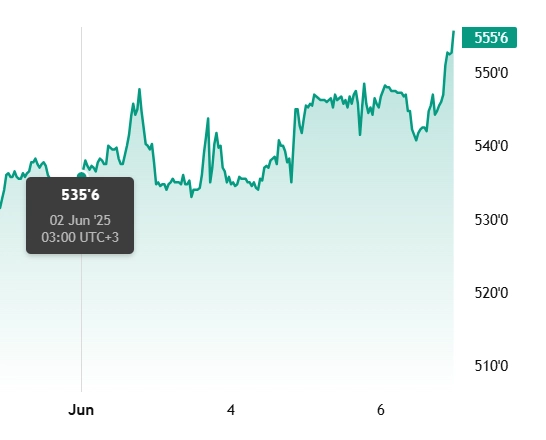Click the 4 date label on time axis
This screenshot has width=546, height=440.
click(x=231, y=410)
